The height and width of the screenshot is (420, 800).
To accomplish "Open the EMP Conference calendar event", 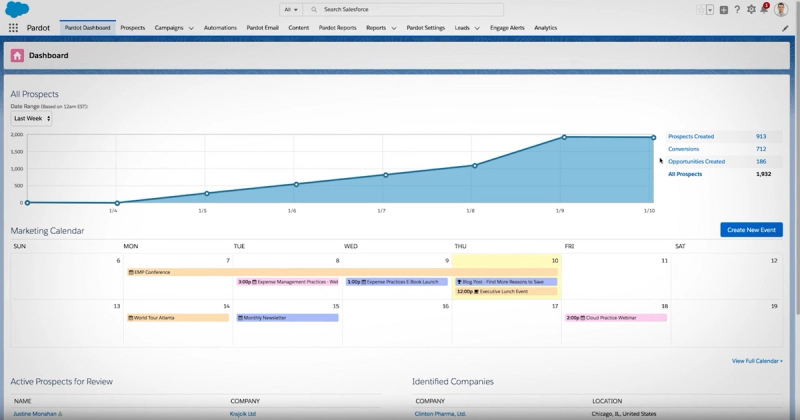I will (x=342, y=273).
